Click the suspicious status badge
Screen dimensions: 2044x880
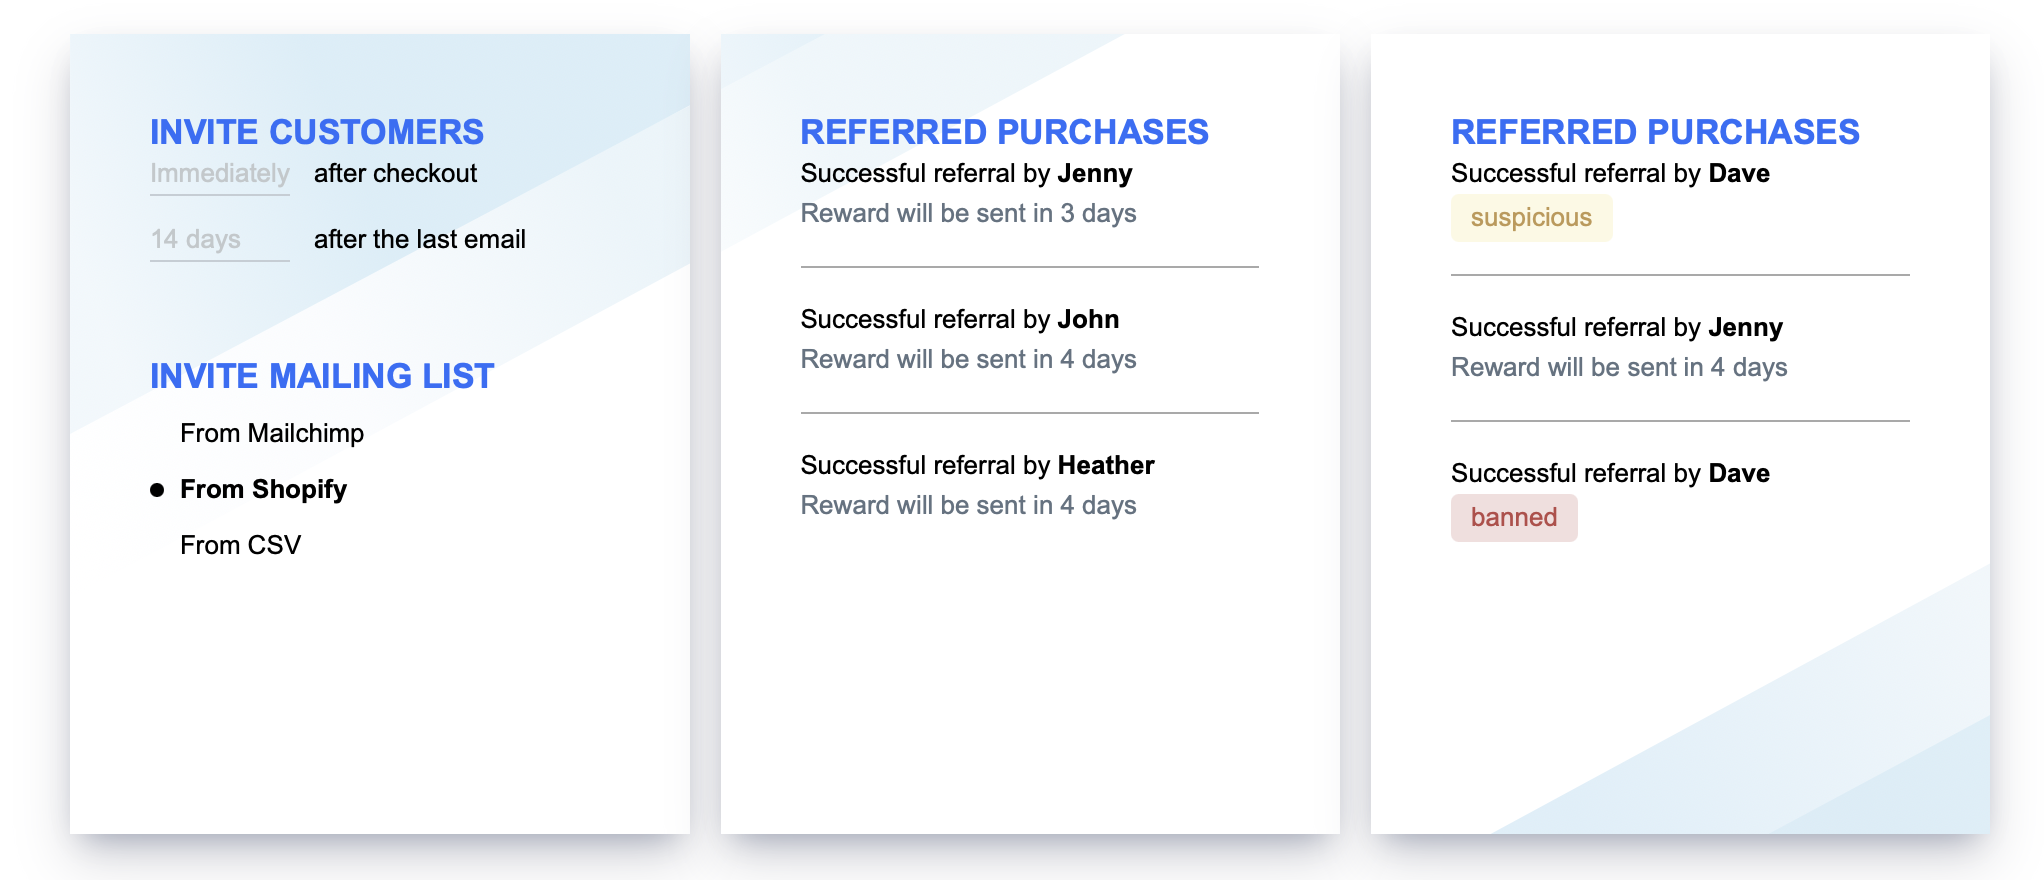pyautogui.click(x=1531, y=218)
